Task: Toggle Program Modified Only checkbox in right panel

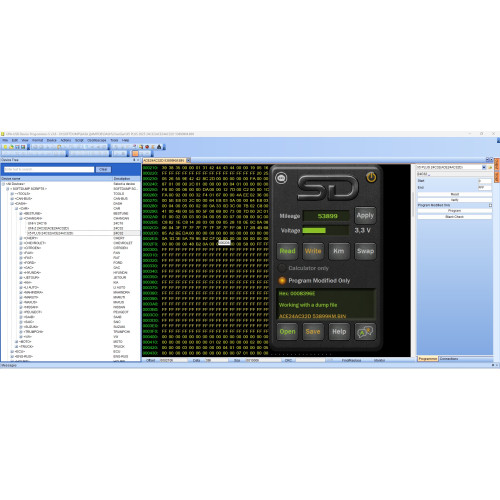Action: (490, 205)
